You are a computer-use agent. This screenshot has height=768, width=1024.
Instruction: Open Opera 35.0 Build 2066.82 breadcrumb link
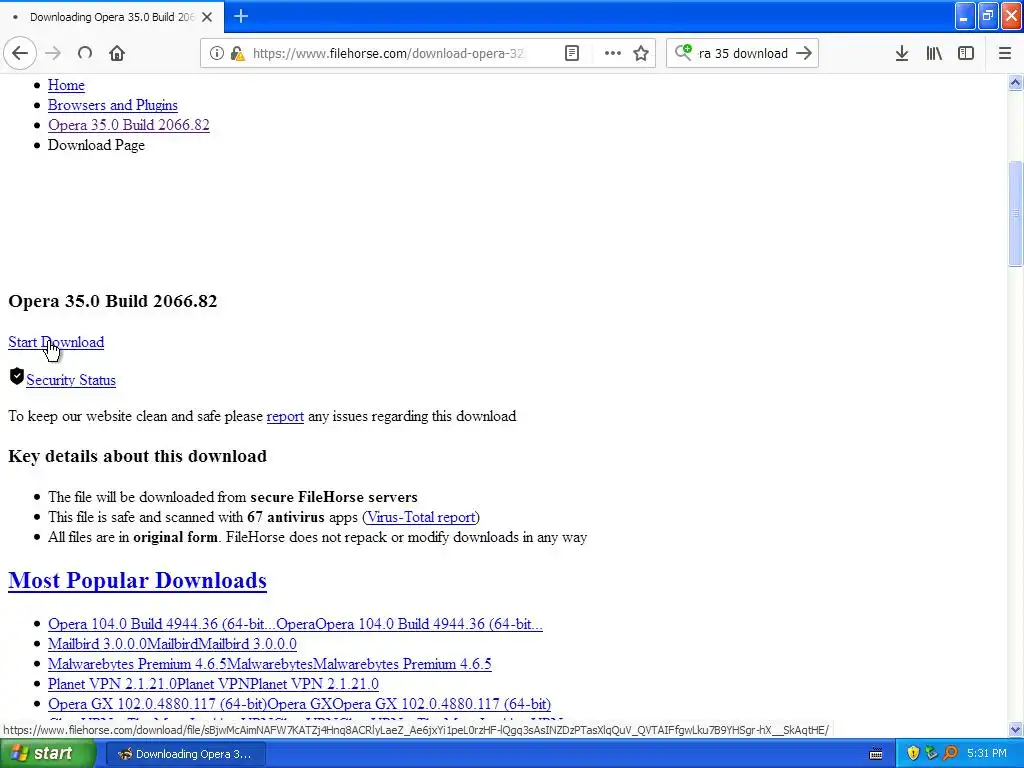click(x=129, y=125)
